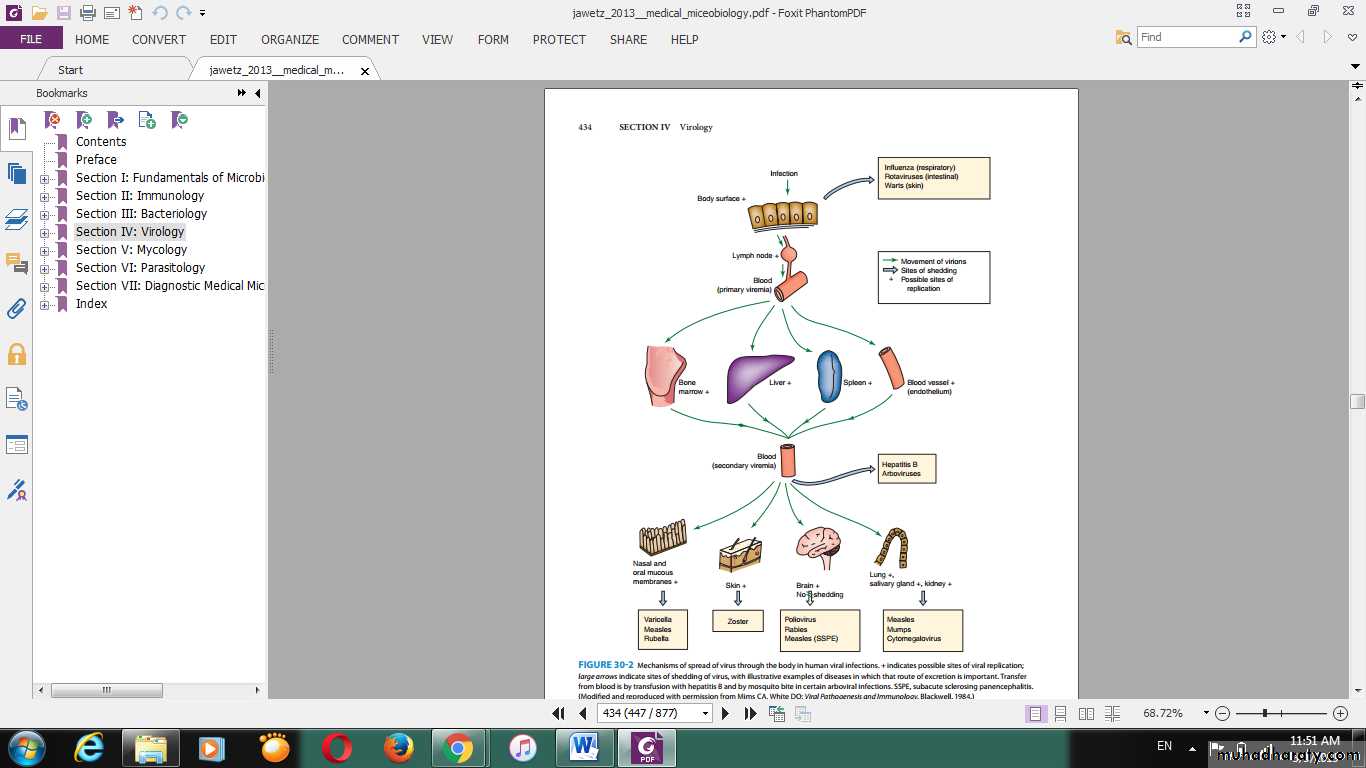Click the zoom slider handle
The width and height of the screenshot is (1366, 768).
1265,713
